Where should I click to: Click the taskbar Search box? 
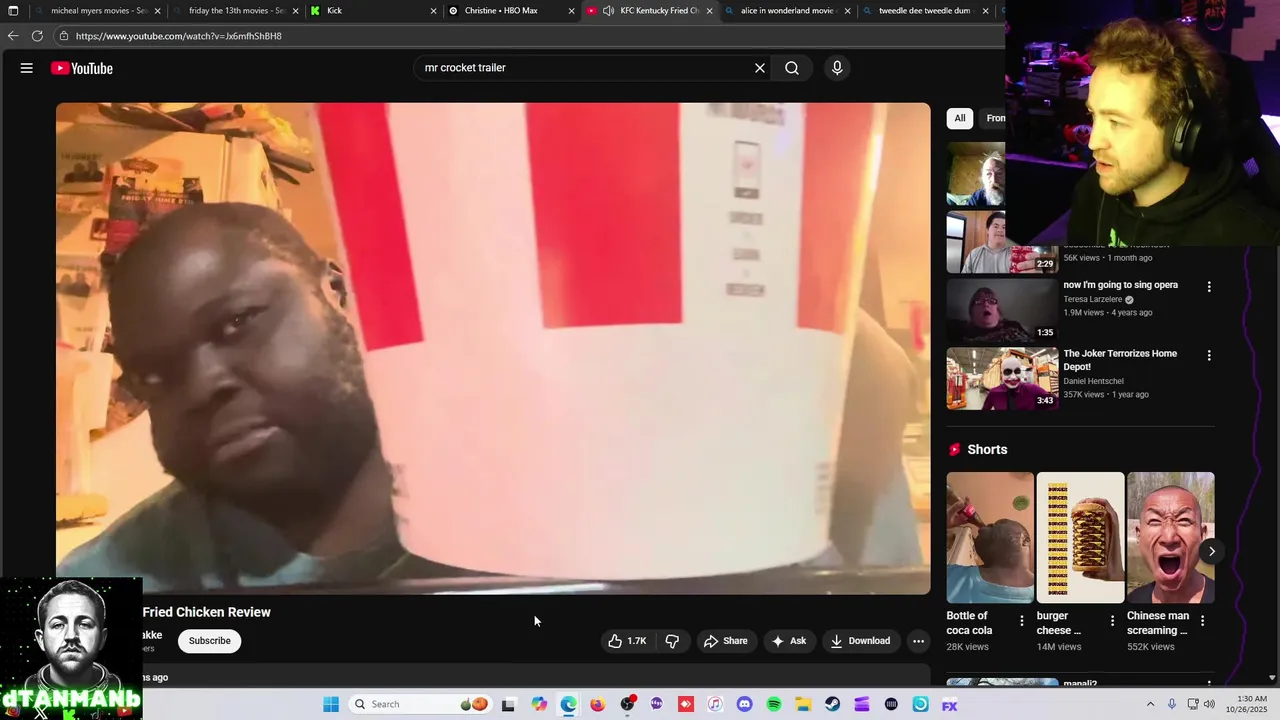click(420, 704)
